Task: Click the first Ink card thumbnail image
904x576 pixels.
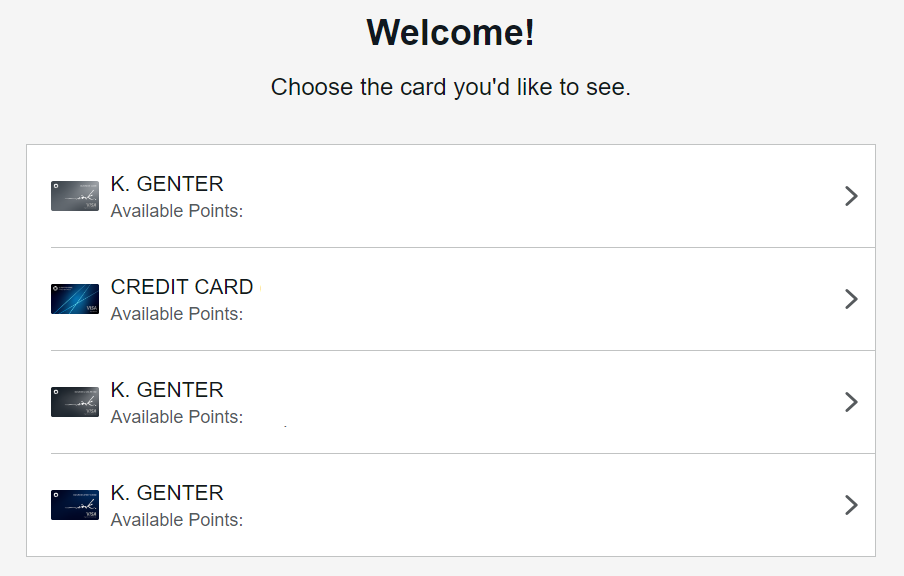Action: coord(74,196)
